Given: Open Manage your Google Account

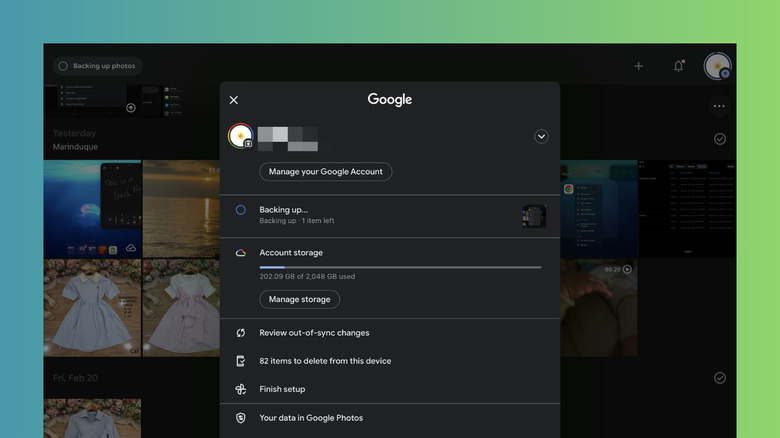Looking at the screenshot, I should tap(326, 172).
